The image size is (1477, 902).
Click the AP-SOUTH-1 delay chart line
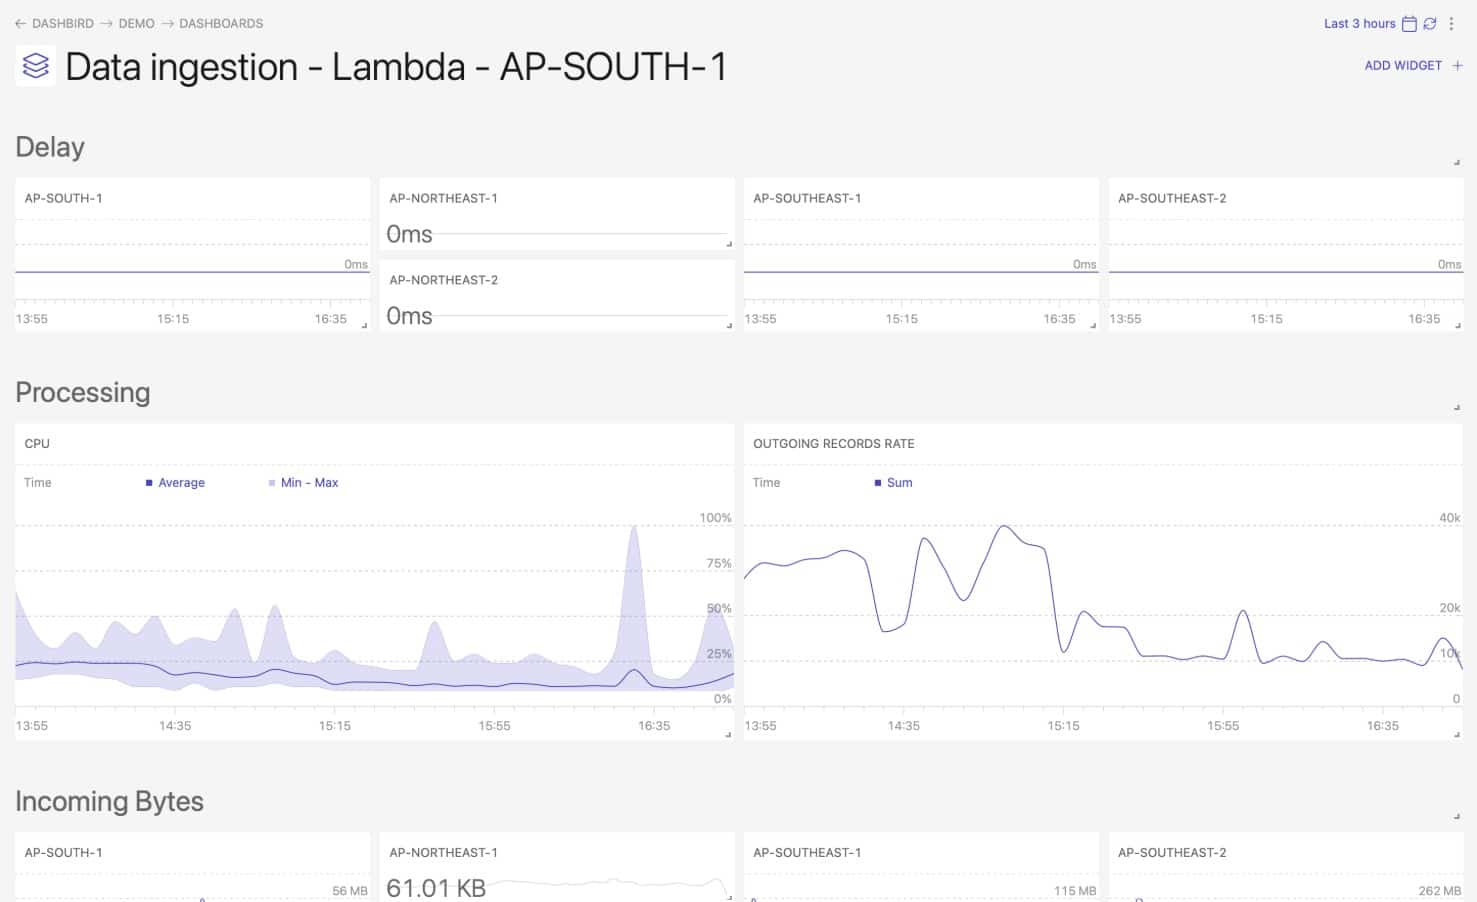click(x=192, y=271)
